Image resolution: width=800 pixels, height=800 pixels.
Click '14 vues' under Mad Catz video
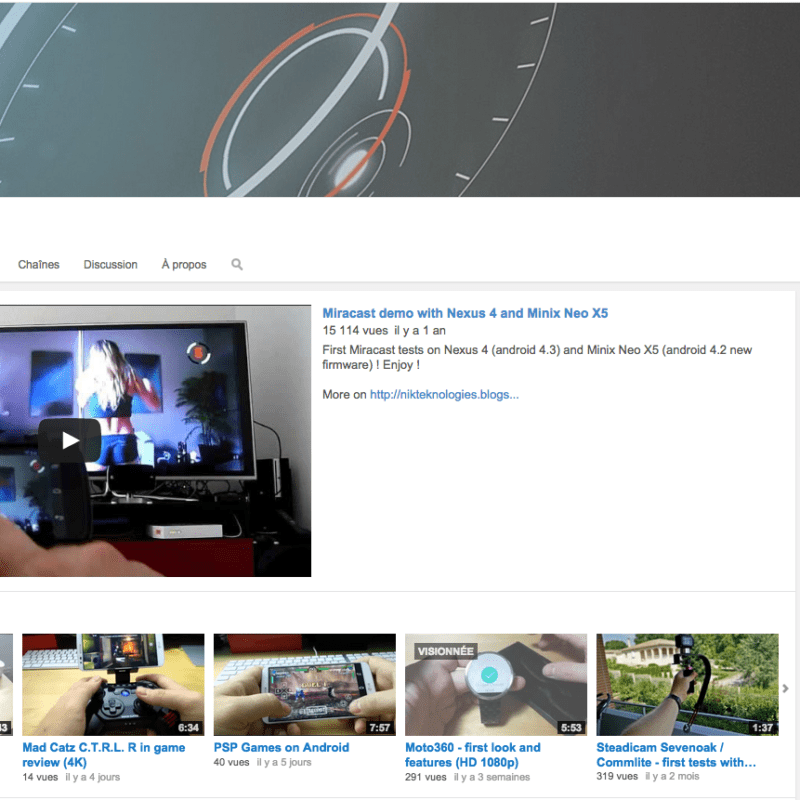40,777
